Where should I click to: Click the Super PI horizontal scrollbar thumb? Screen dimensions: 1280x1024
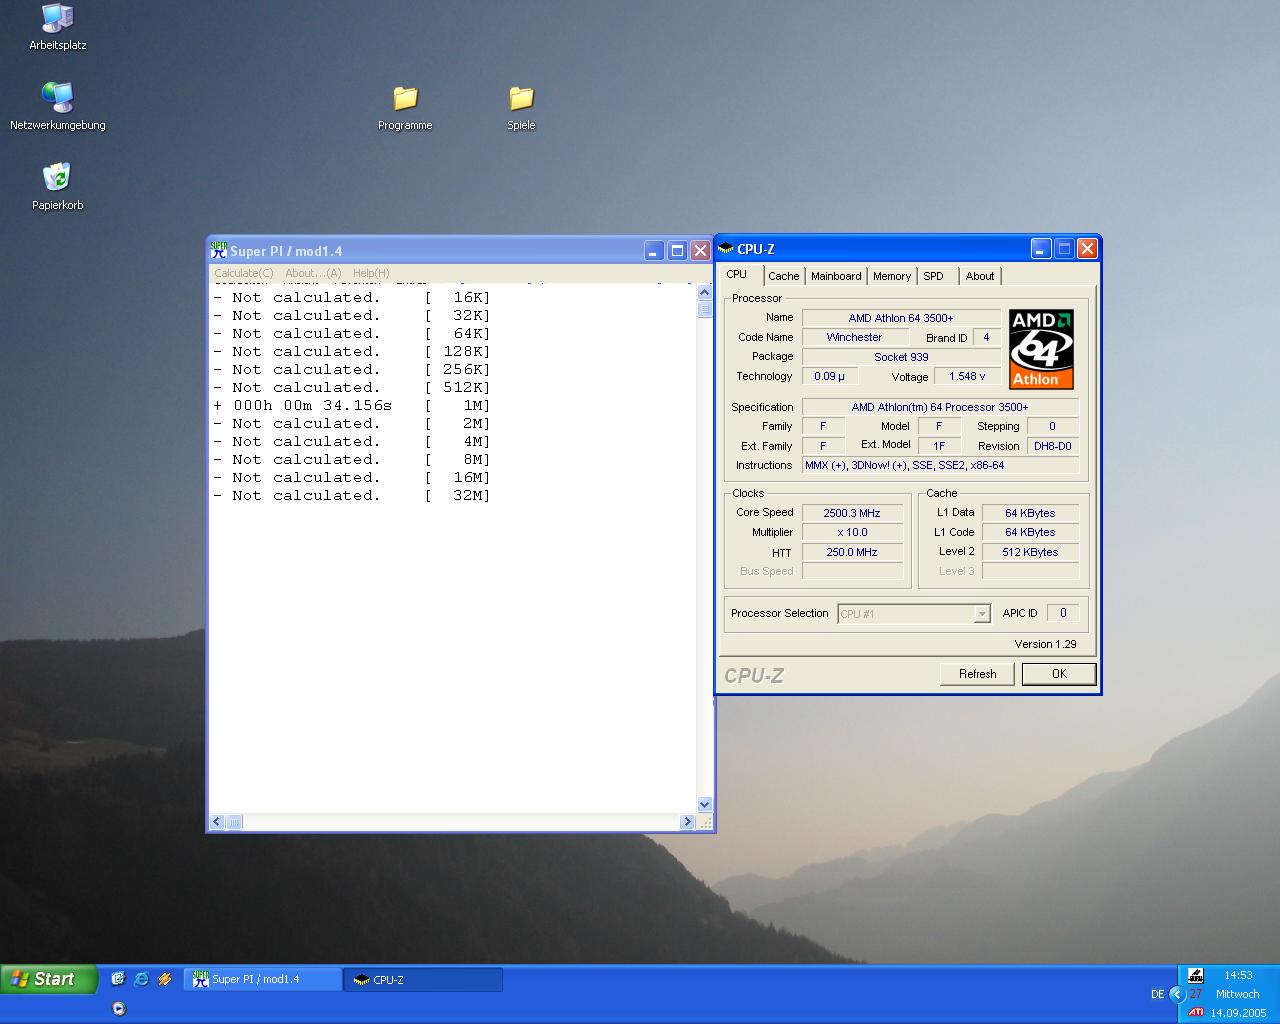pyautogui.click(x=234, y=822)
